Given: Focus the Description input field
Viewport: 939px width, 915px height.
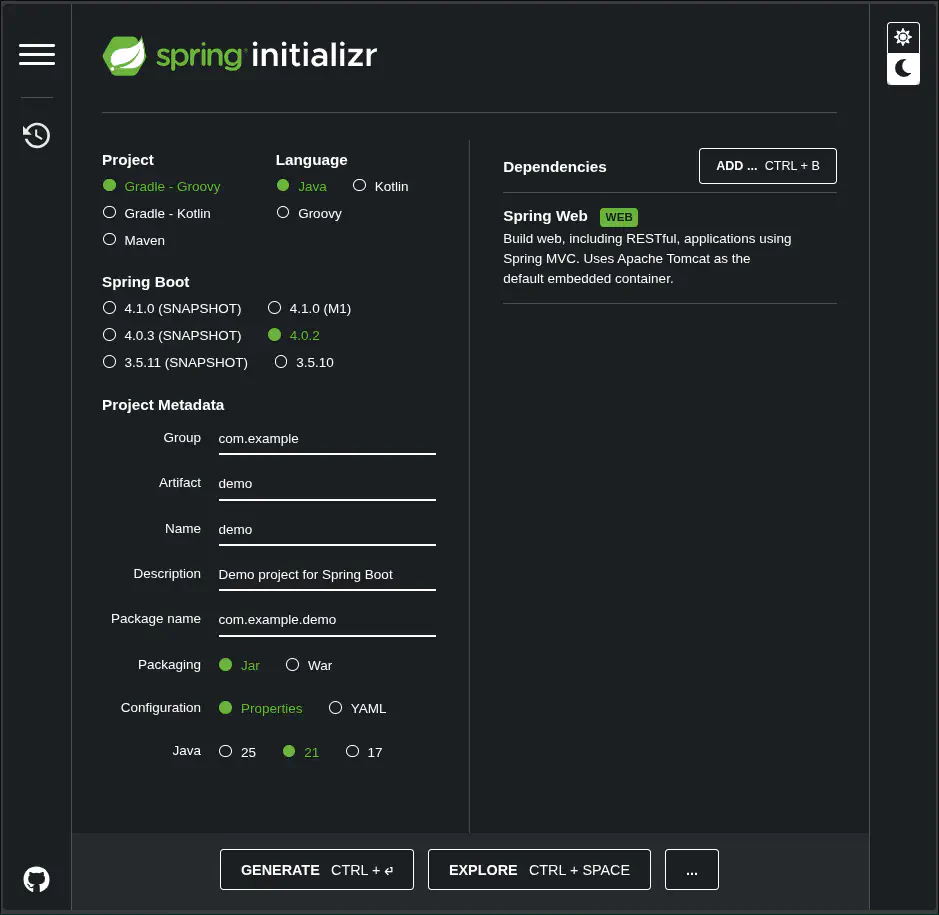Looking at the screenshot, I should tap(327, 575).
